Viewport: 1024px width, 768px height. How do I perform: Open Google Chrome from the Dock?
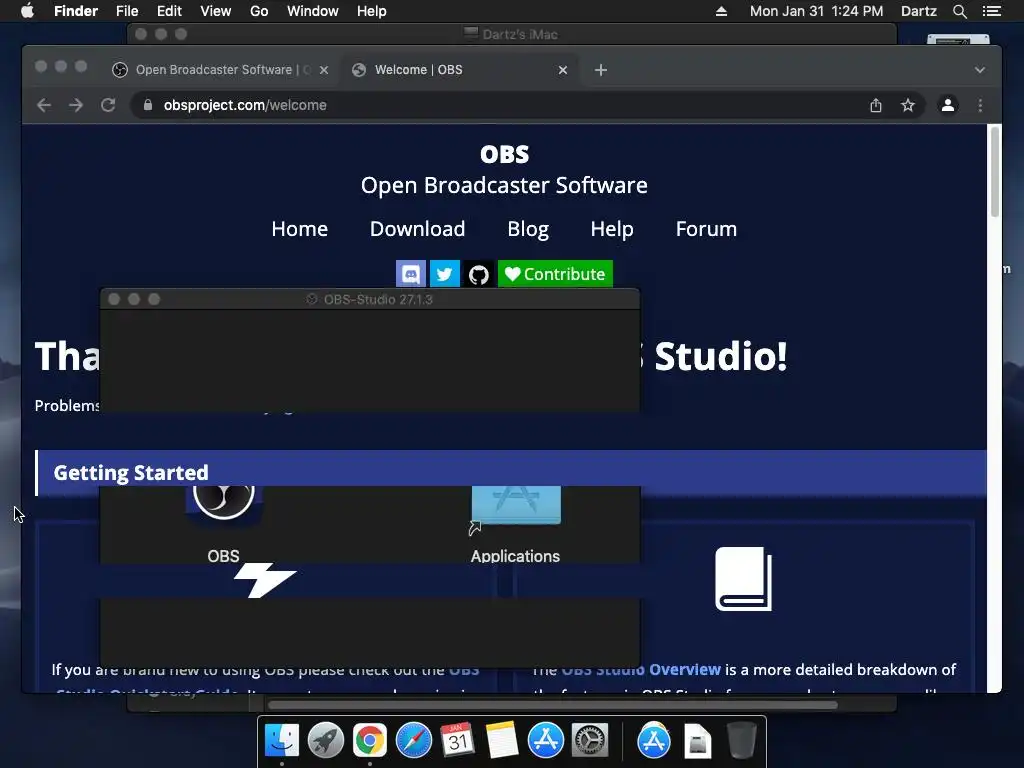370,740
